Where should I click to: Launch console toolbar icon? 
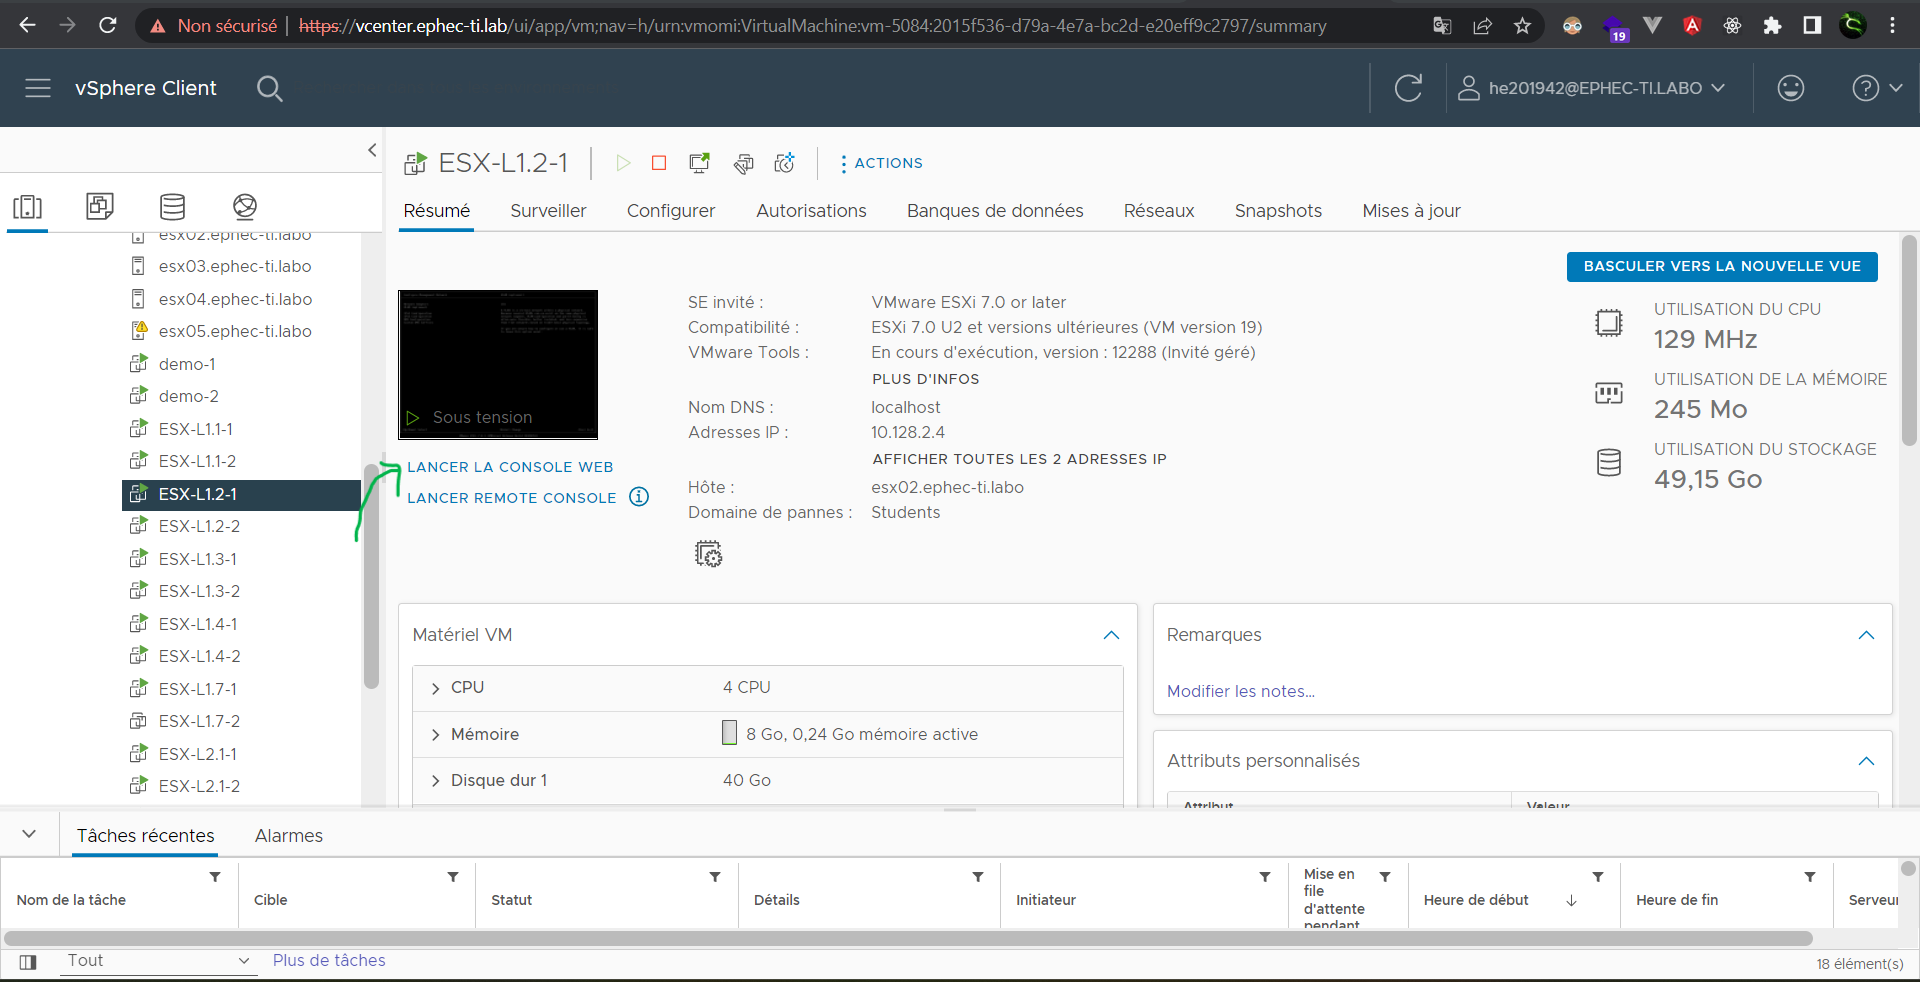pos(700,163)
